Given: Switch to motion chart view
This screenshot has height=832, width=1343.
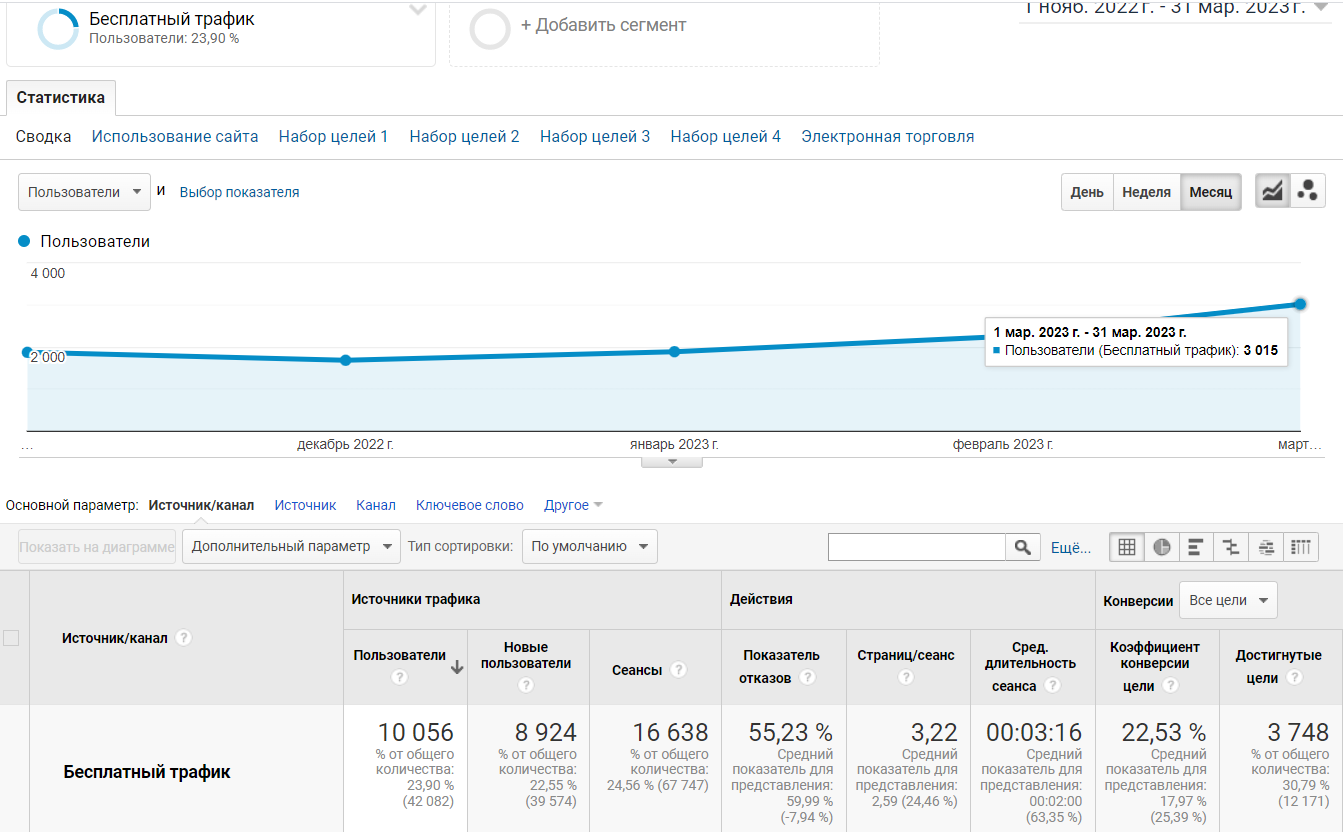Looking at the screenshot, I should click(x=1307, y=192).
